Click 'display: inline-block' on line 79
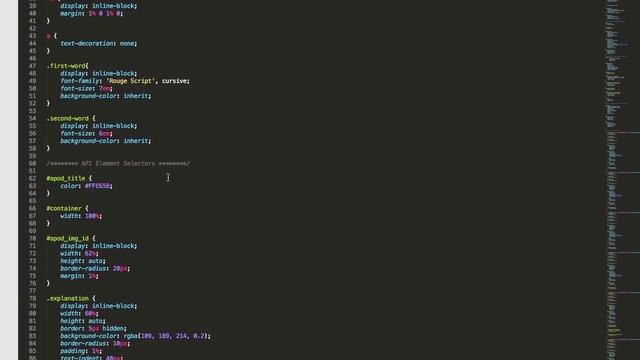Screen dimensions: 640x360 (x=98, y=306)
